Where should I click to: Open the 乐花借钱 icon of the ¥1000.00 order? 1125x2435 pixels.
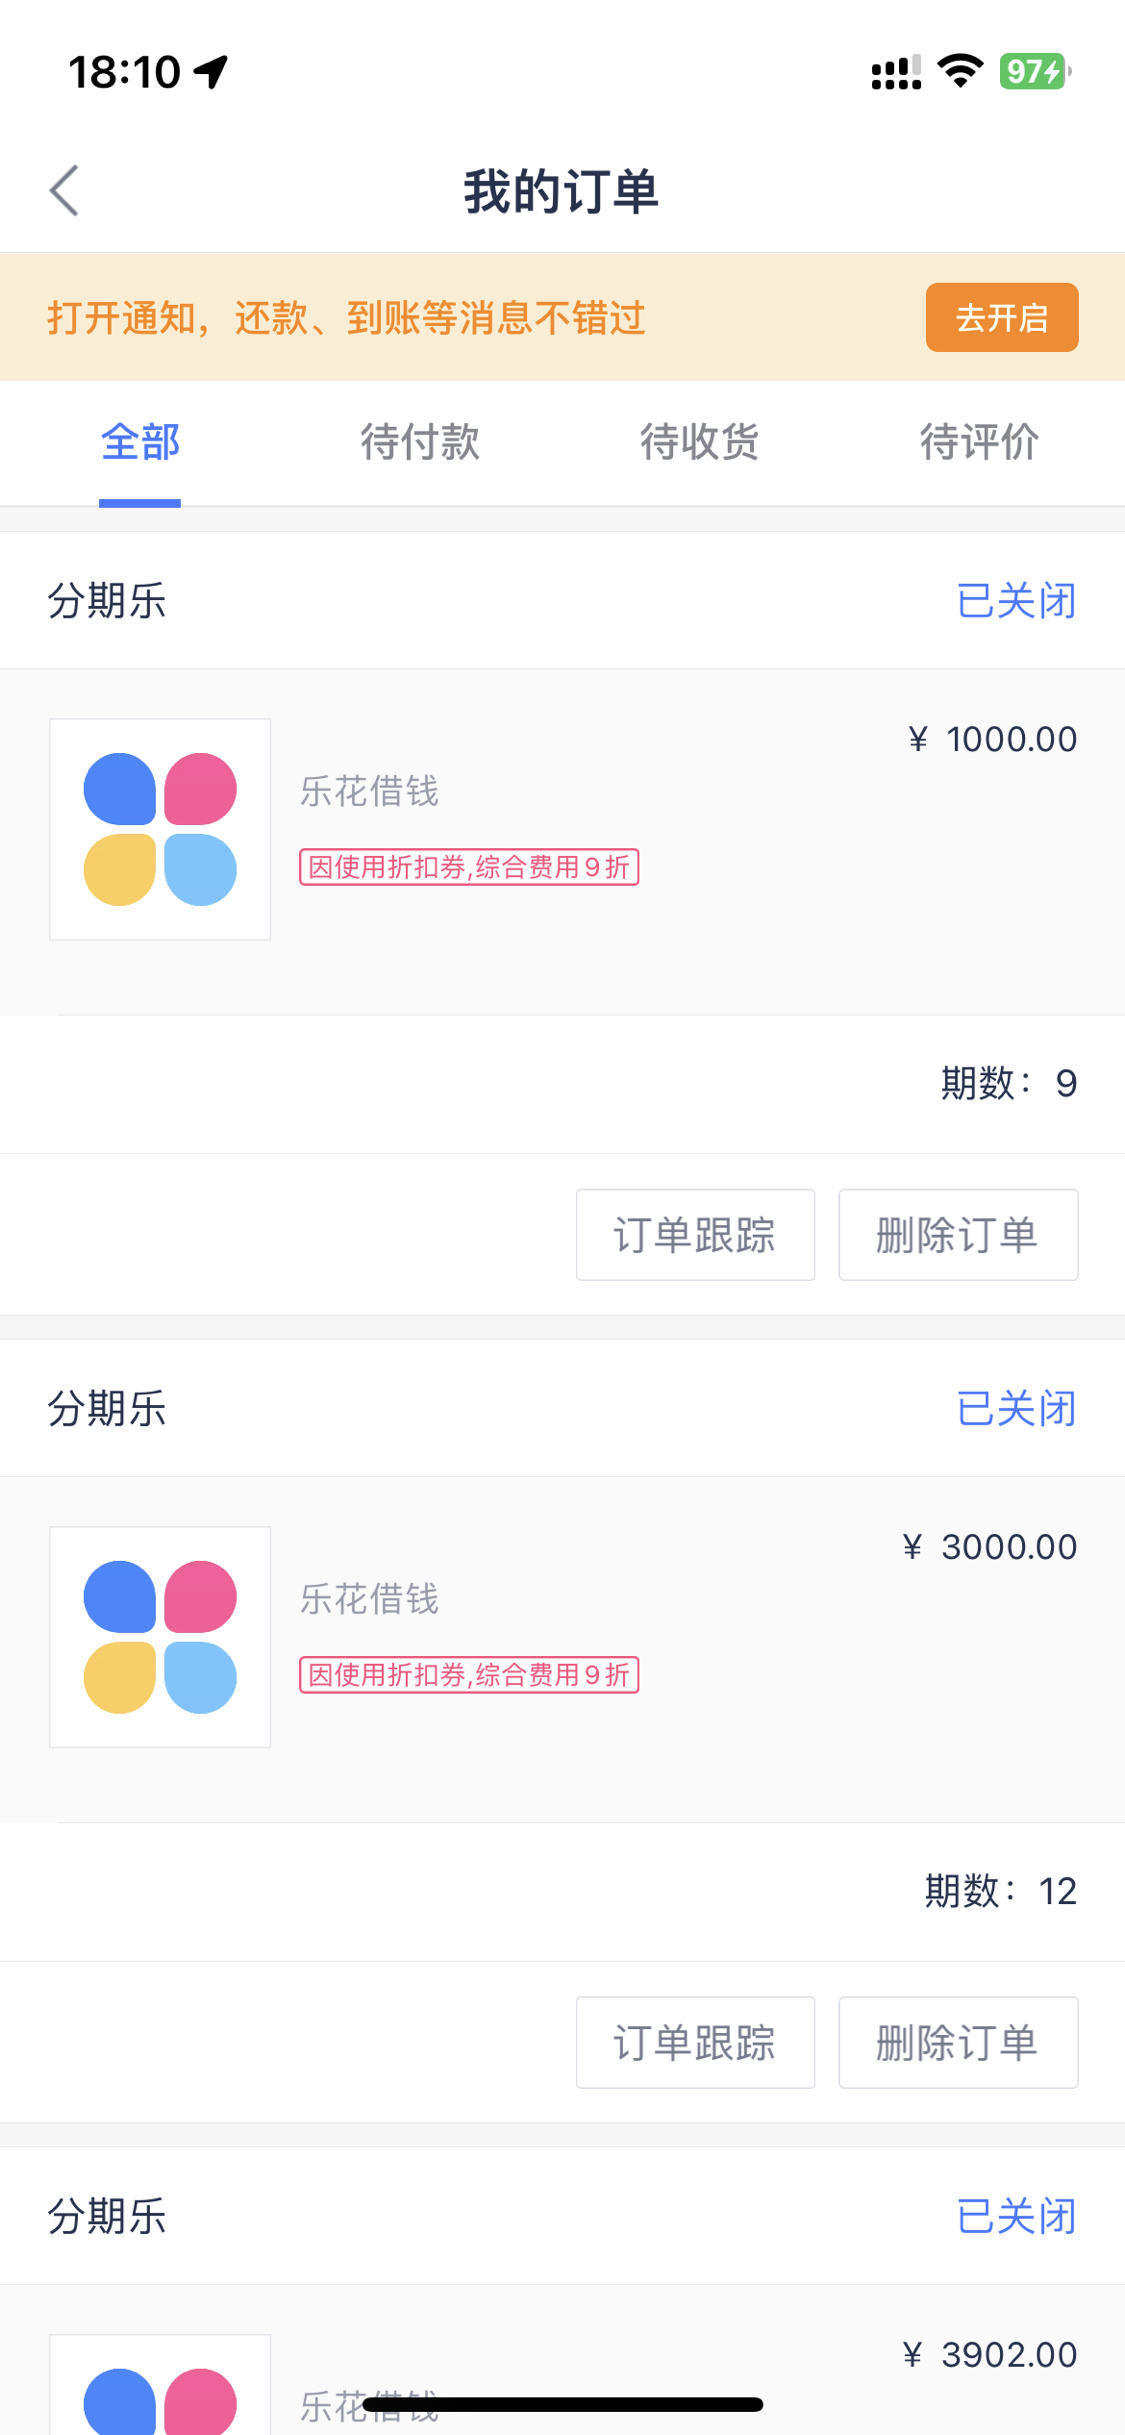point(160,829)
